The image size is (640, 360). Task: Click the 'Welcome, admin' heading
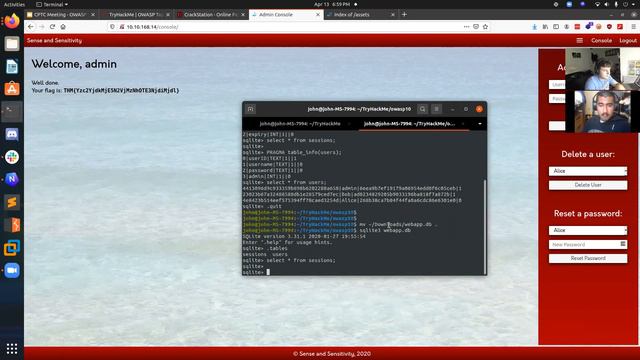(x=74, y=64)
